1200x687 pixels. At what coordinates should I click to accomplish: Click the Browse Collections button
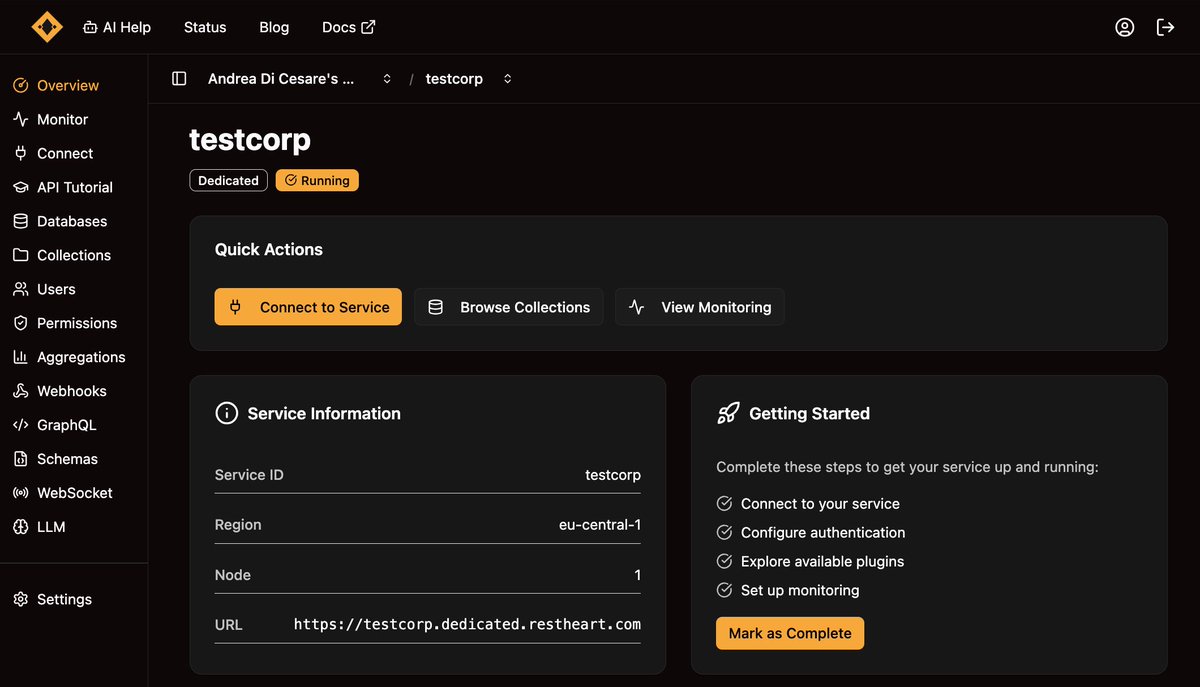(509, 307)
